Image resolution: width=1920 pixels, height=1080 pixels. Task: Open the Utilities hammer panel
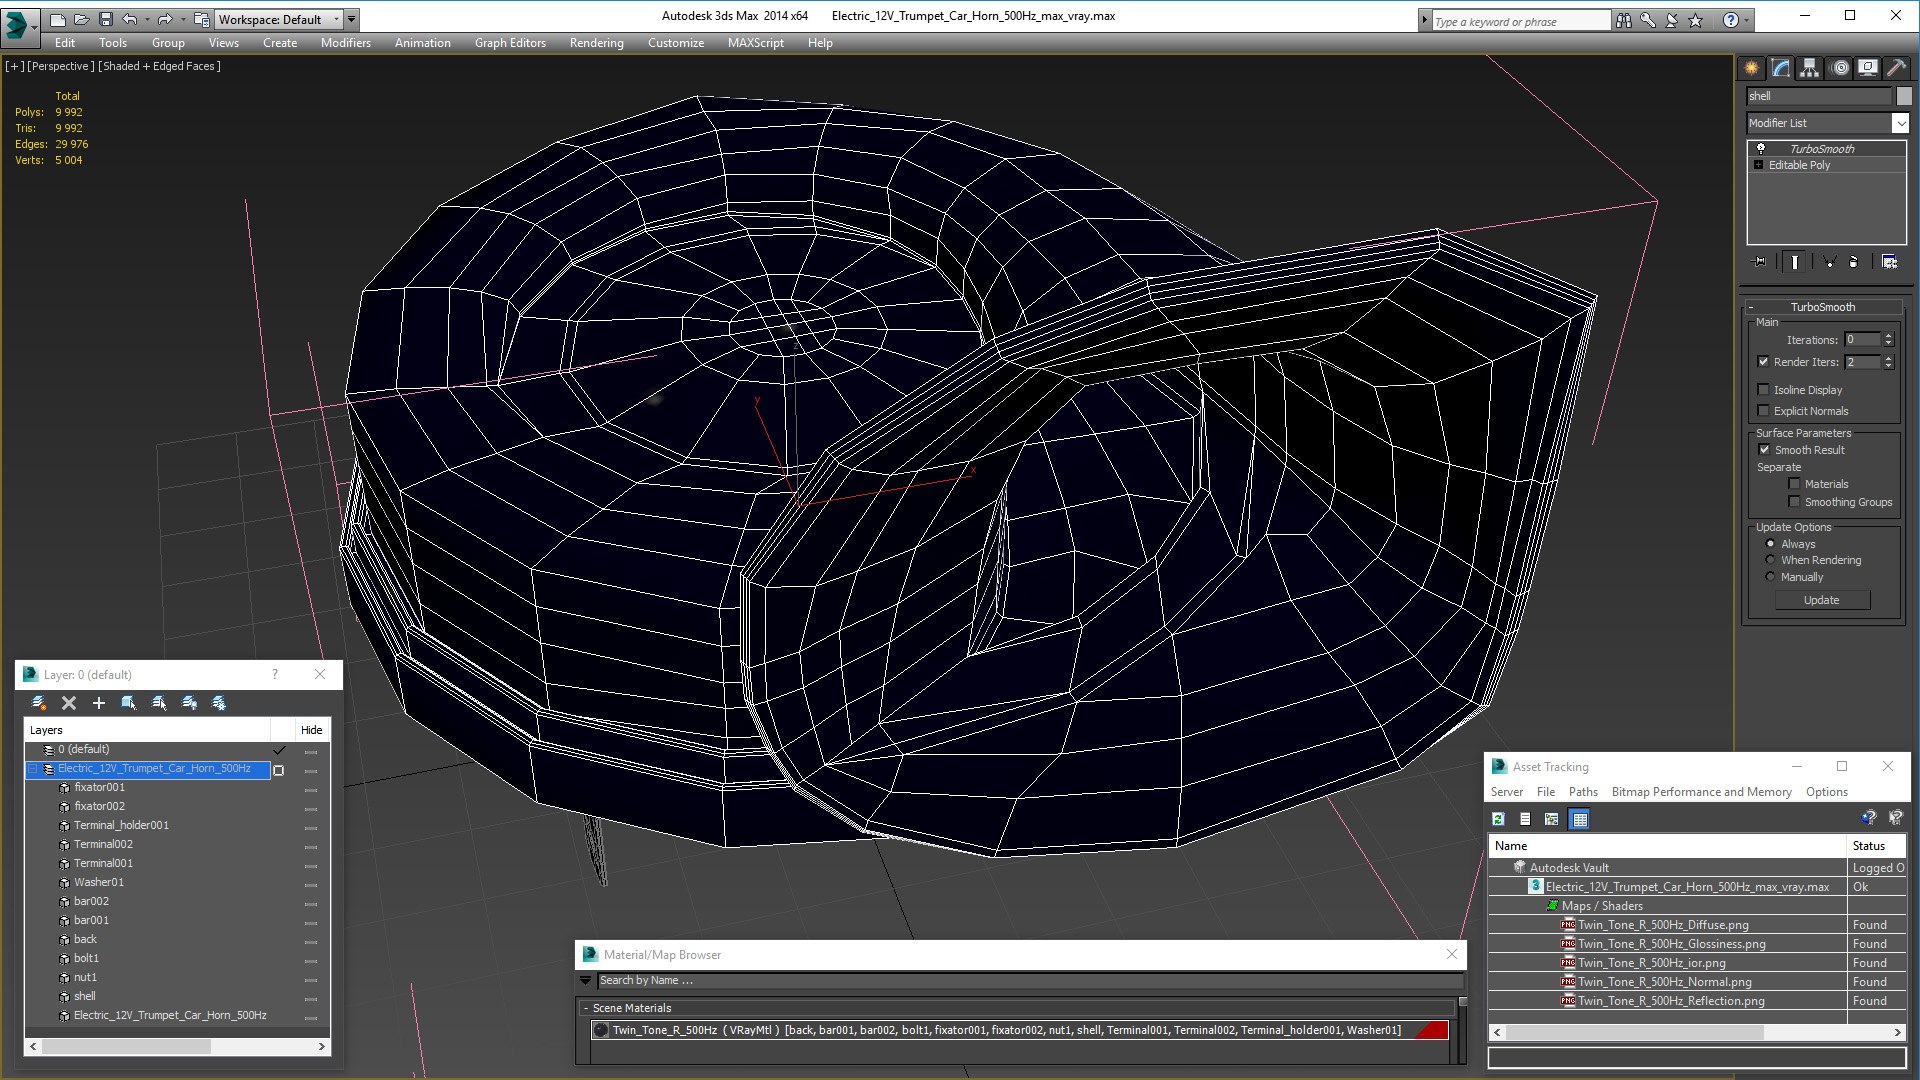(x=1895, y=68)
